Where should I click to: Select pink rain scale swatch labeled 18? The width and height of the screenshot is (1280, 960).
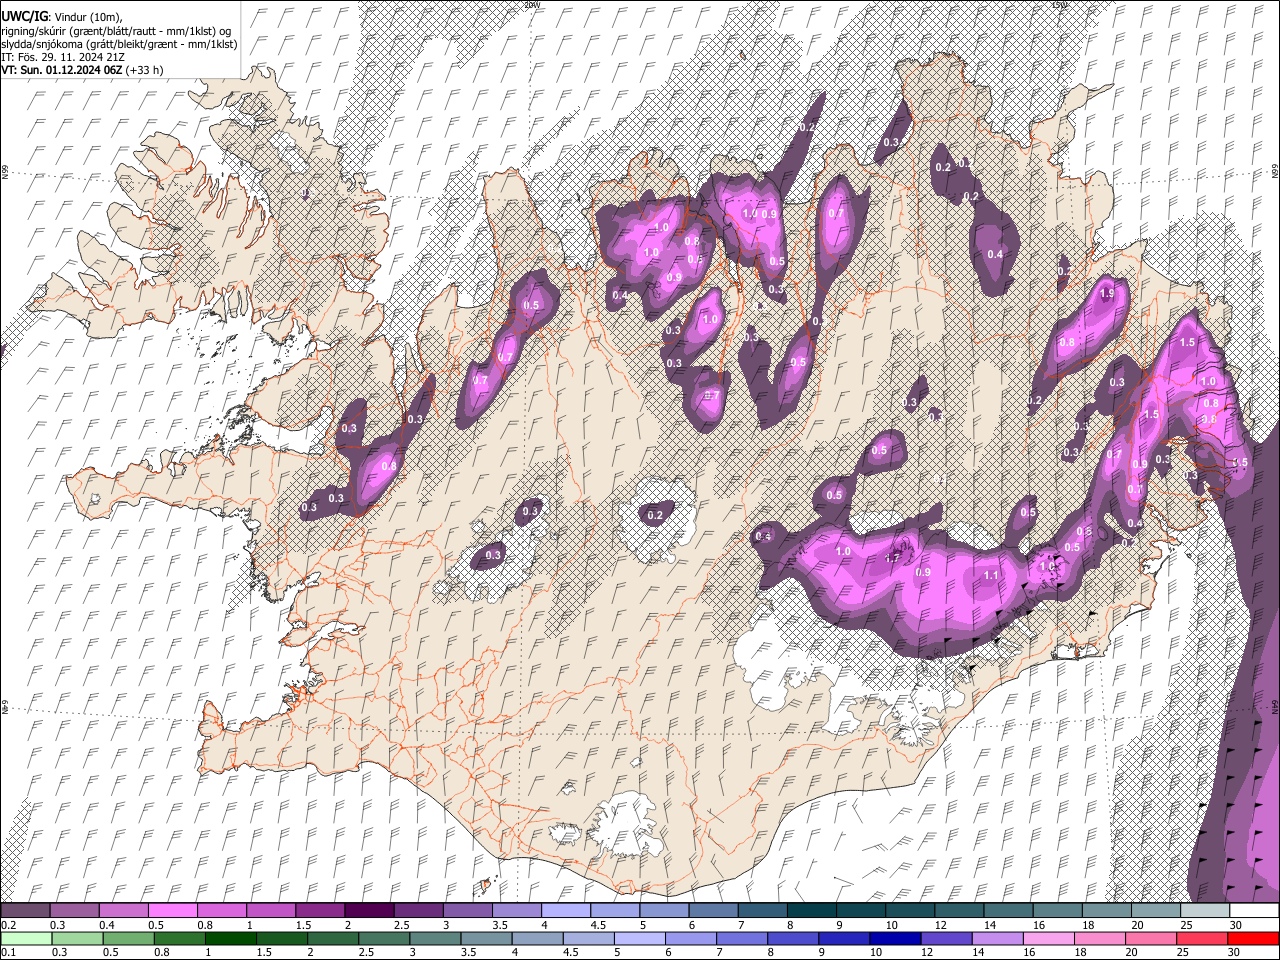click(x=1099, y=938)
